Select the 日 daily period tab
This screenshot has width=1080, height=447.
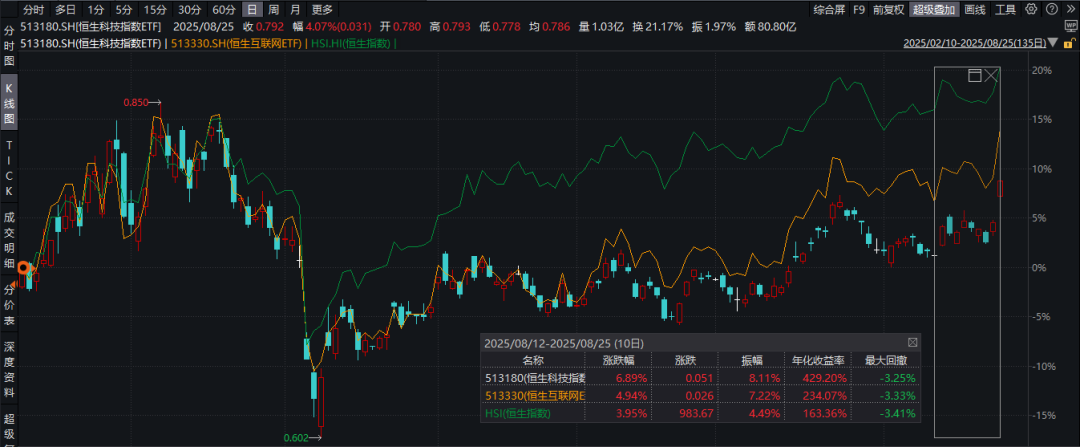tap(253, 10)
